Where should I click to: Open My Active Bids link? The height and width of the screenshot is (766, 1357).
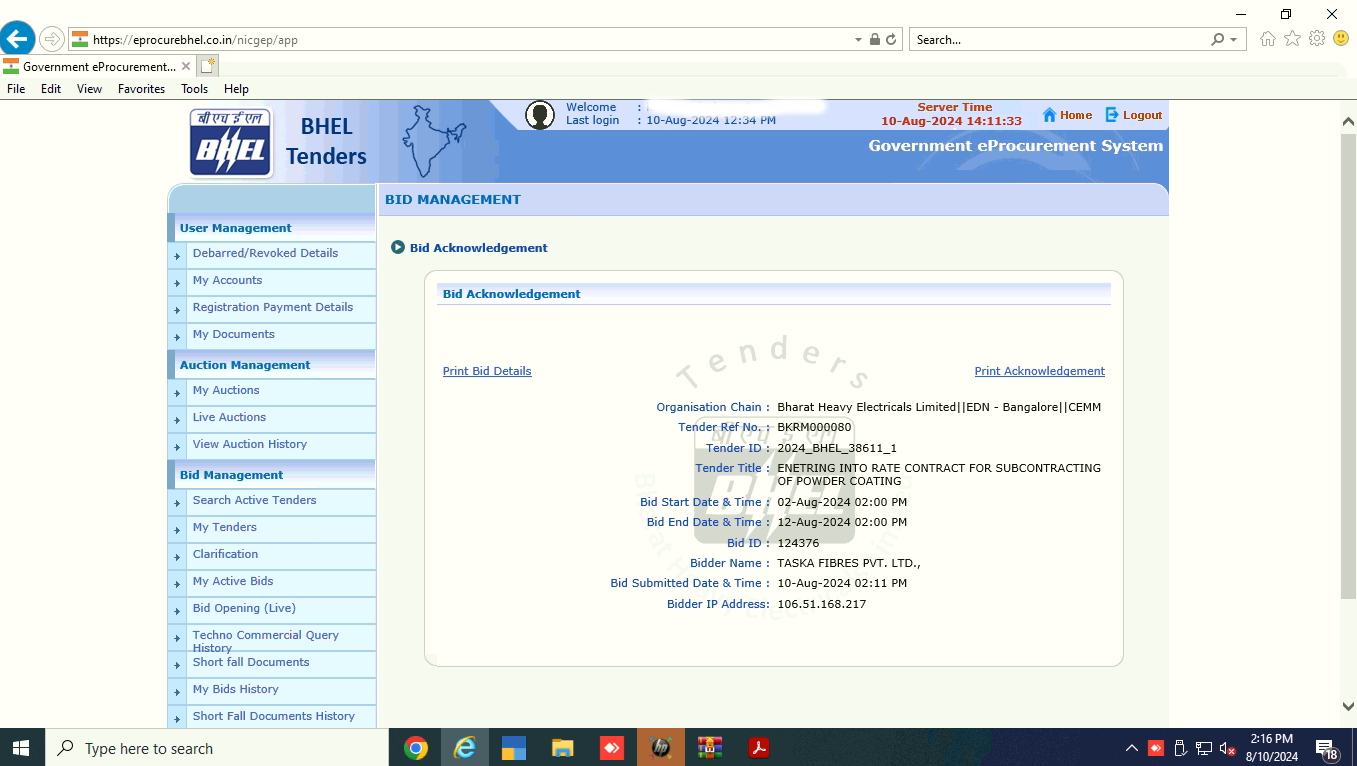[233, 581]
